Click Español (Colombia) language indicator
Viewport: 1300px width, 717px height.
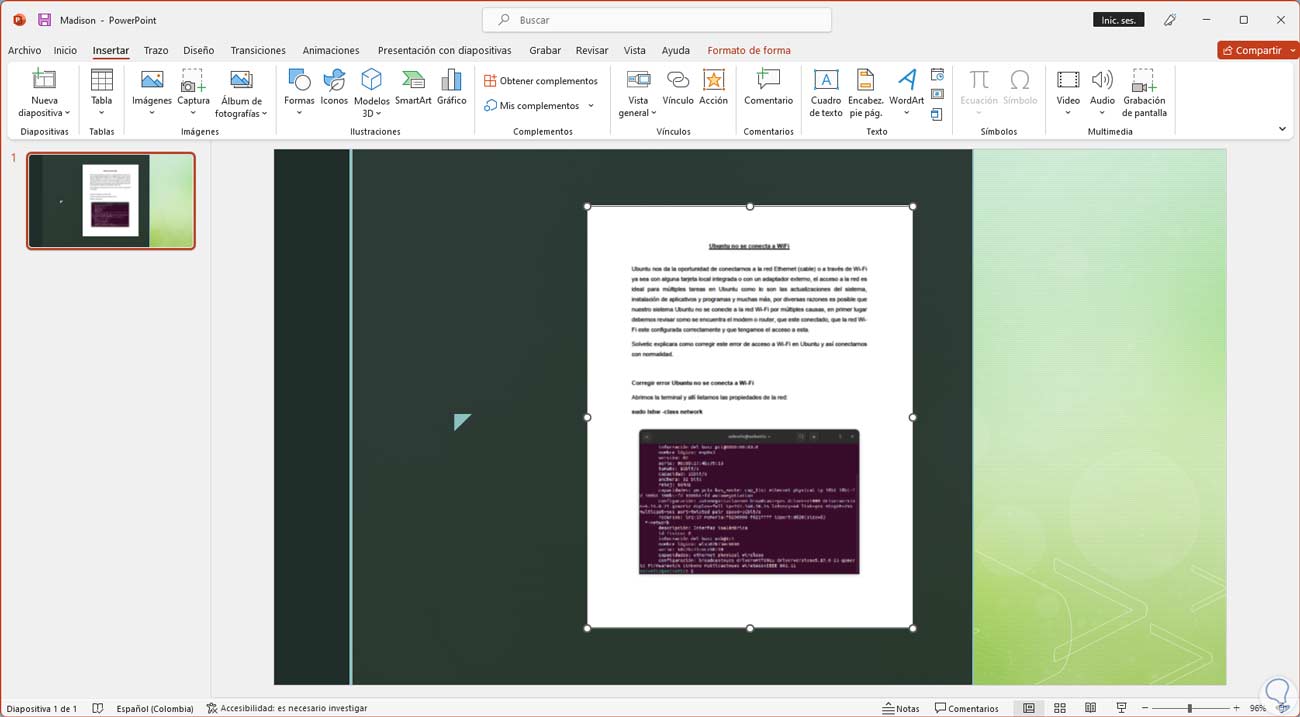155,708
